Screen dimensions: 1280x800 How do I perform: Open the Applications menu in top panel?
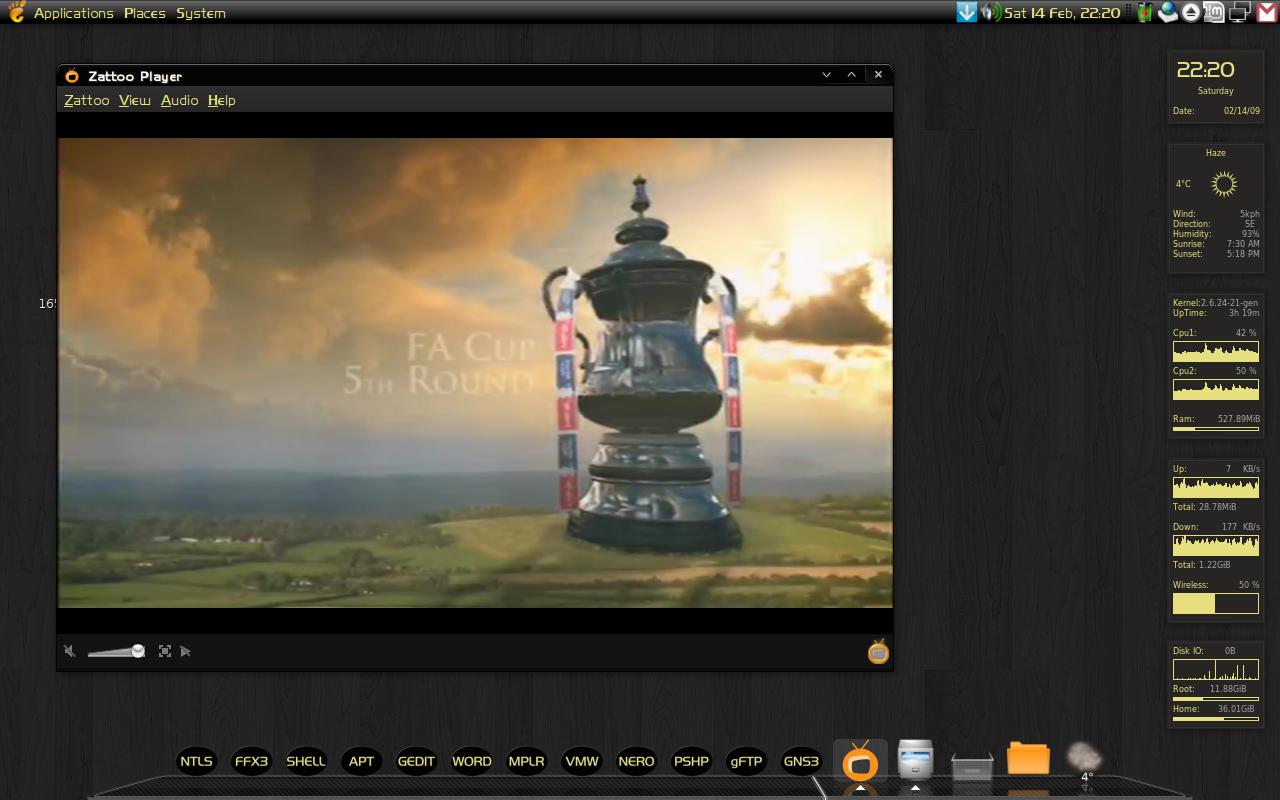tap(74, 13)
